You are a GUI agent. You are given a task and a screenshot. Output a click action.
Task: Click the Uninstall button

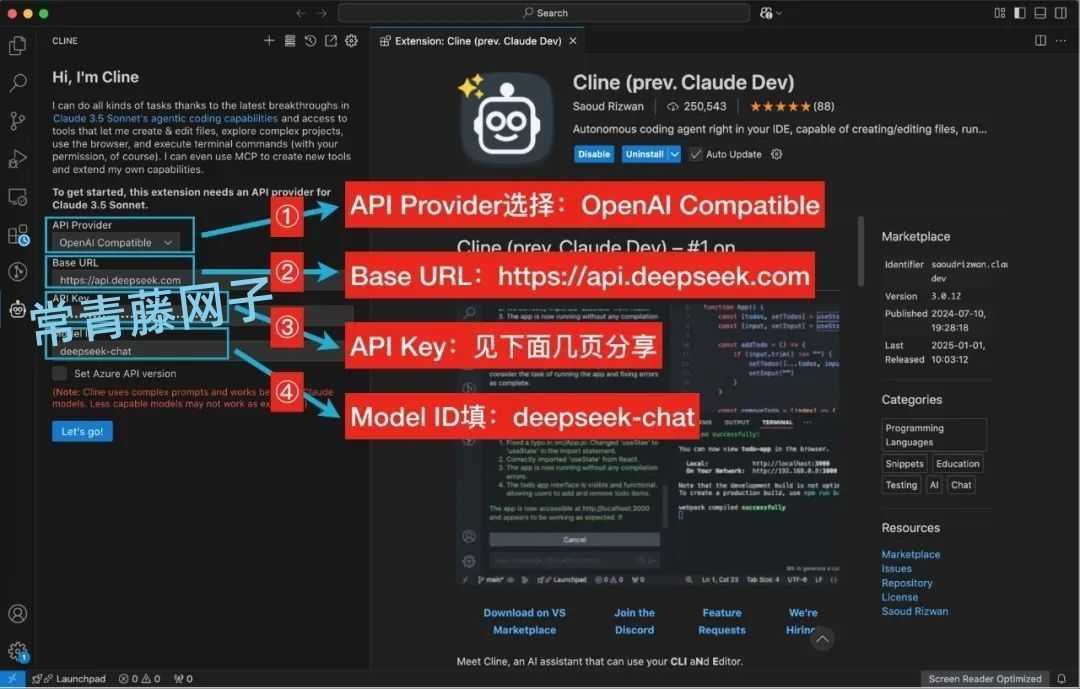[645, 154]
